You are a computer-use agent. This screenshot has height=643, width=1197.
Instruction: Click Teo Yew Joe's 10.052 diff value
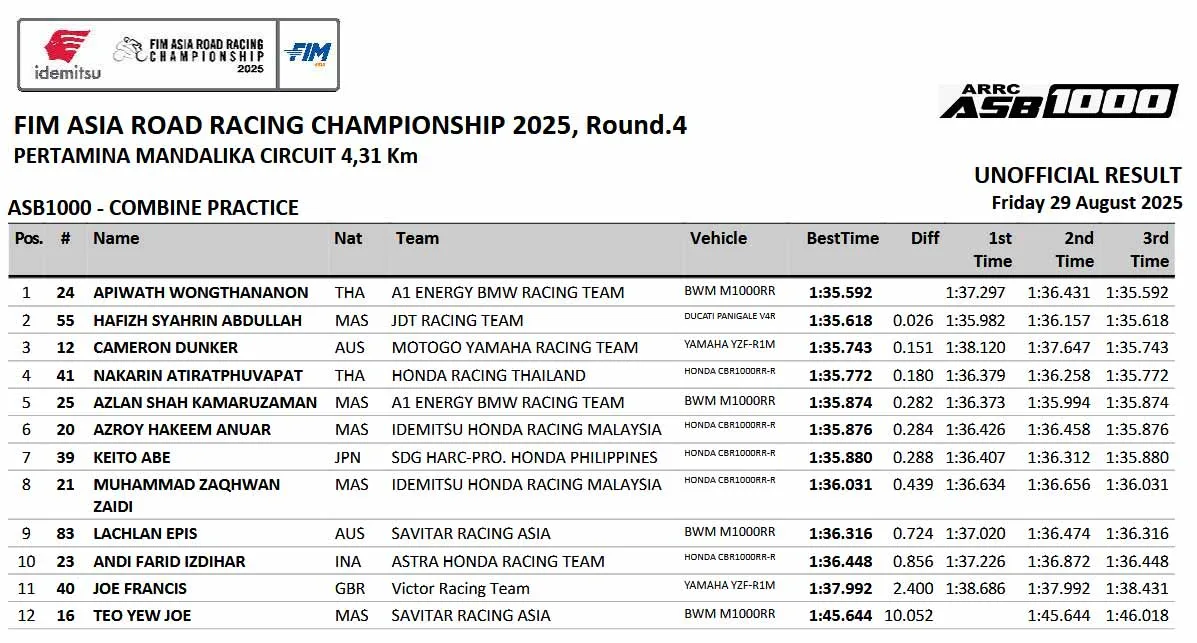(x=908, y=616)
